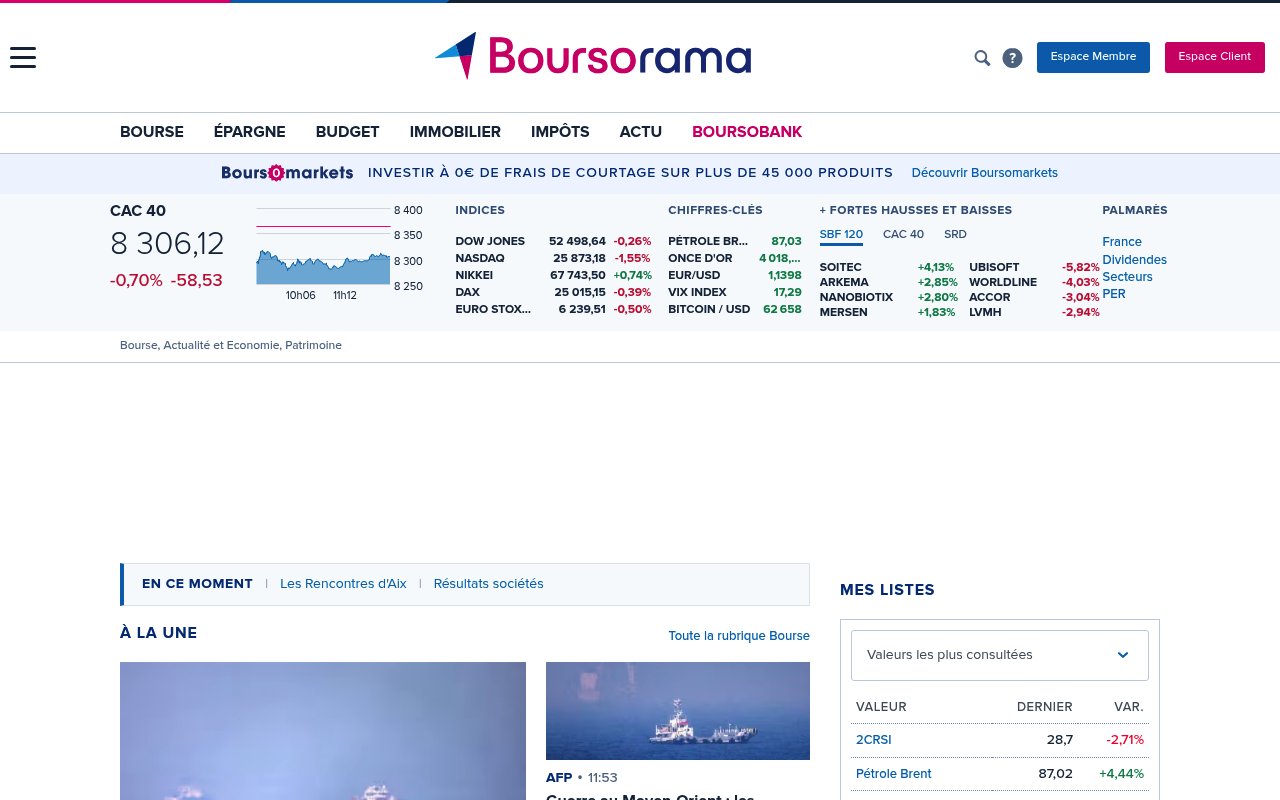Open the PER palmarès link
Viewport: 1280px width, 800px height.
coord(1114,294)
